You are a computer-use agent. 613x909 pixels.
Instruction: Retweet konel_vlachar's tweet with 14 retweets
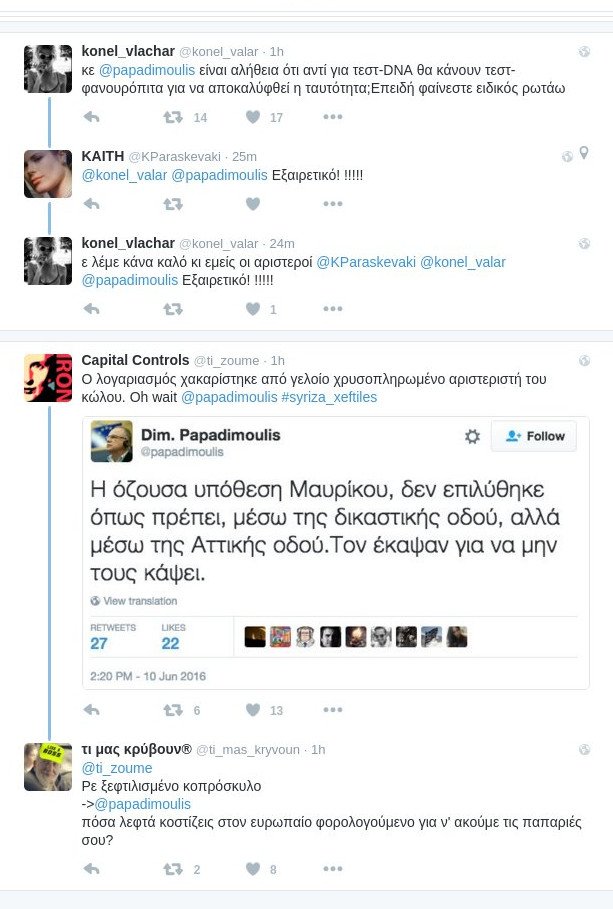point(173,117)
